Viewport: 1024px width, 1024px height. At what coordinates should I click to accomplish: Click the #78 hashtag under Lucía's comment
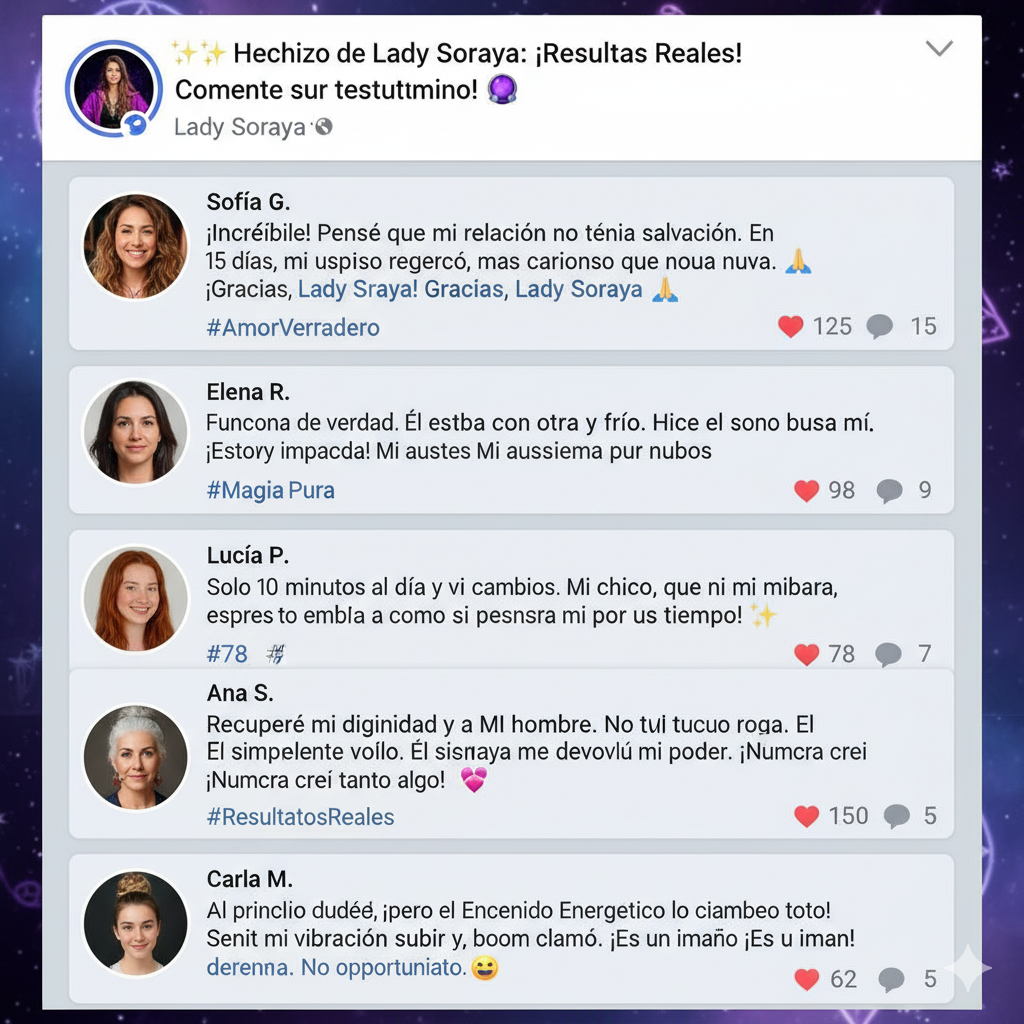point(227,654)
